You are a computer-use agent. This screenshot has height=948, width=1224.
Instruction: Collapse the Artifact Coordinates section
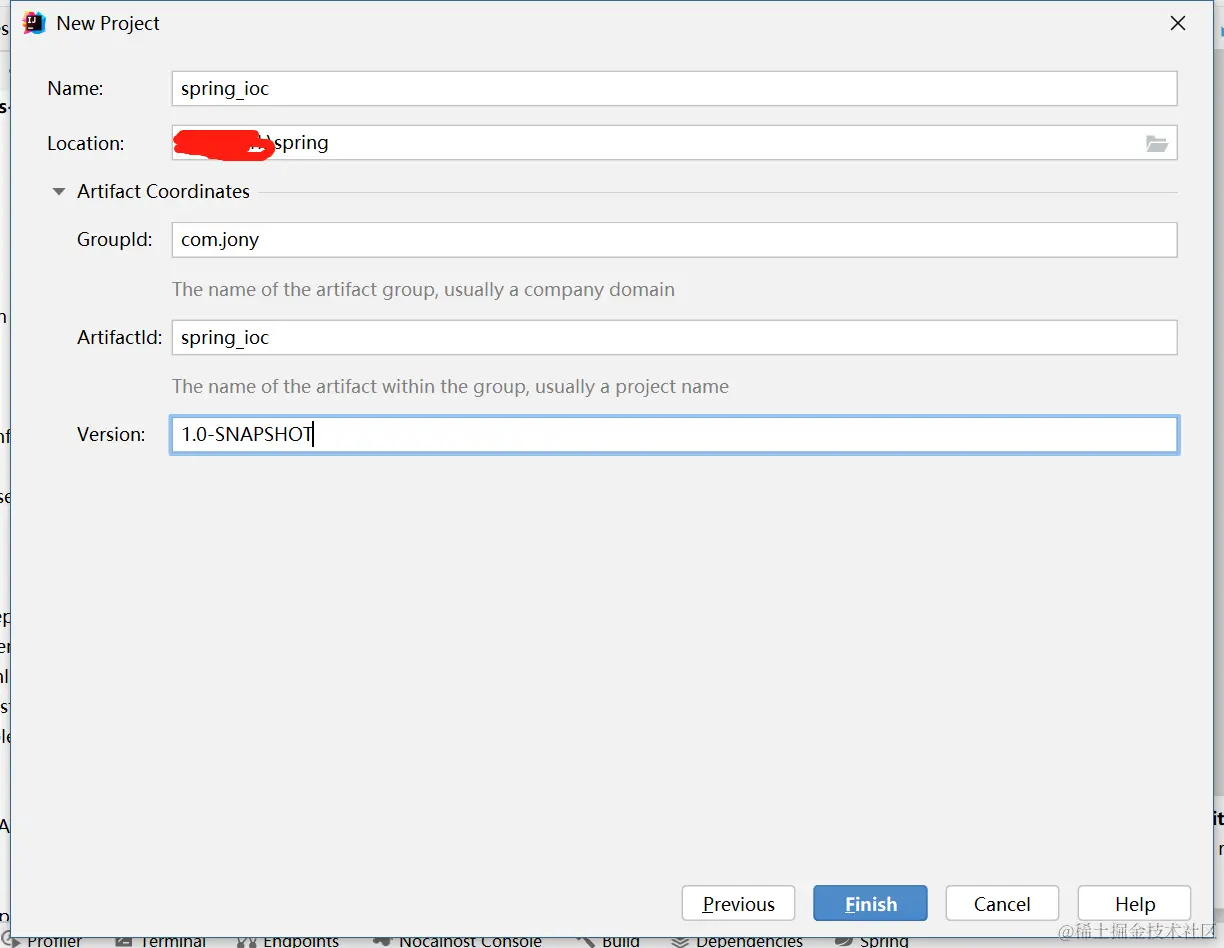pyautogui.click(x=59, y=191)
